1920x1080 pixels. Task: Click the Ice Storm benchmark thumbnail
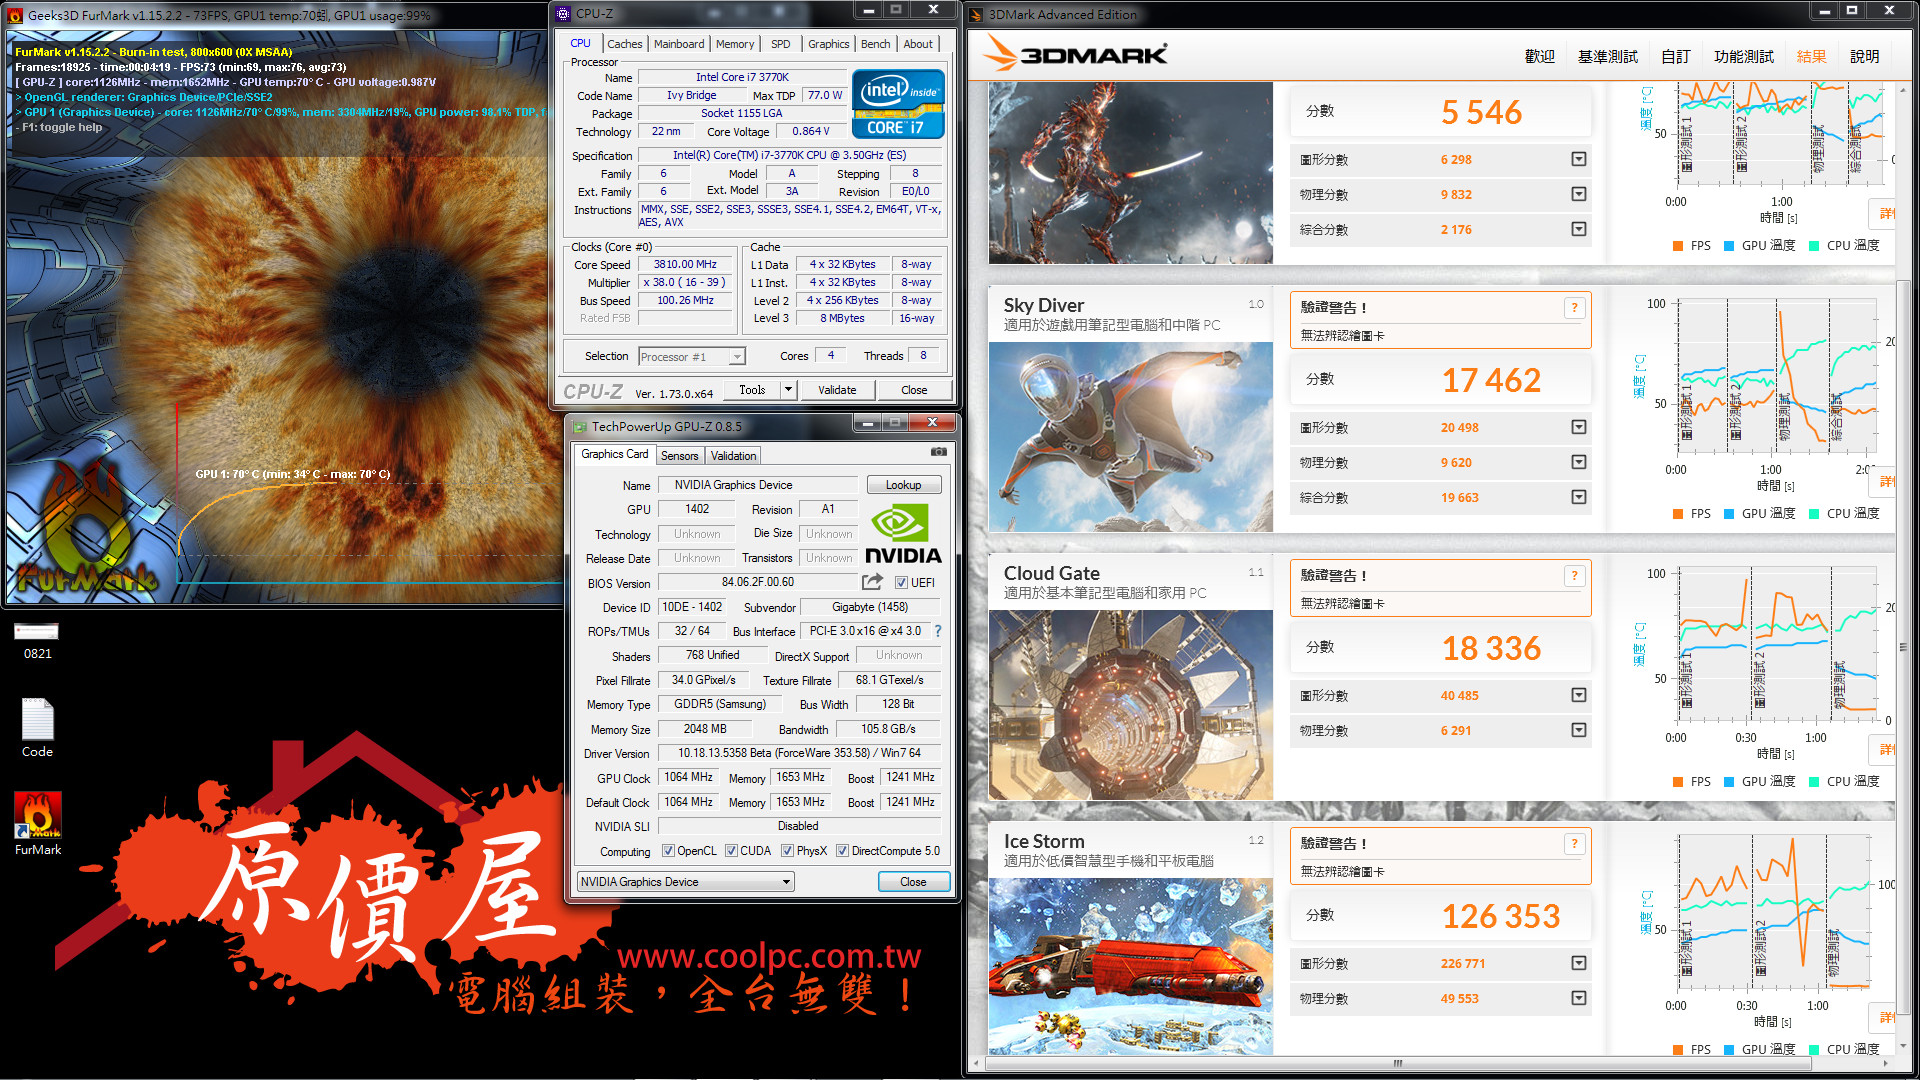pos(1131,966)
